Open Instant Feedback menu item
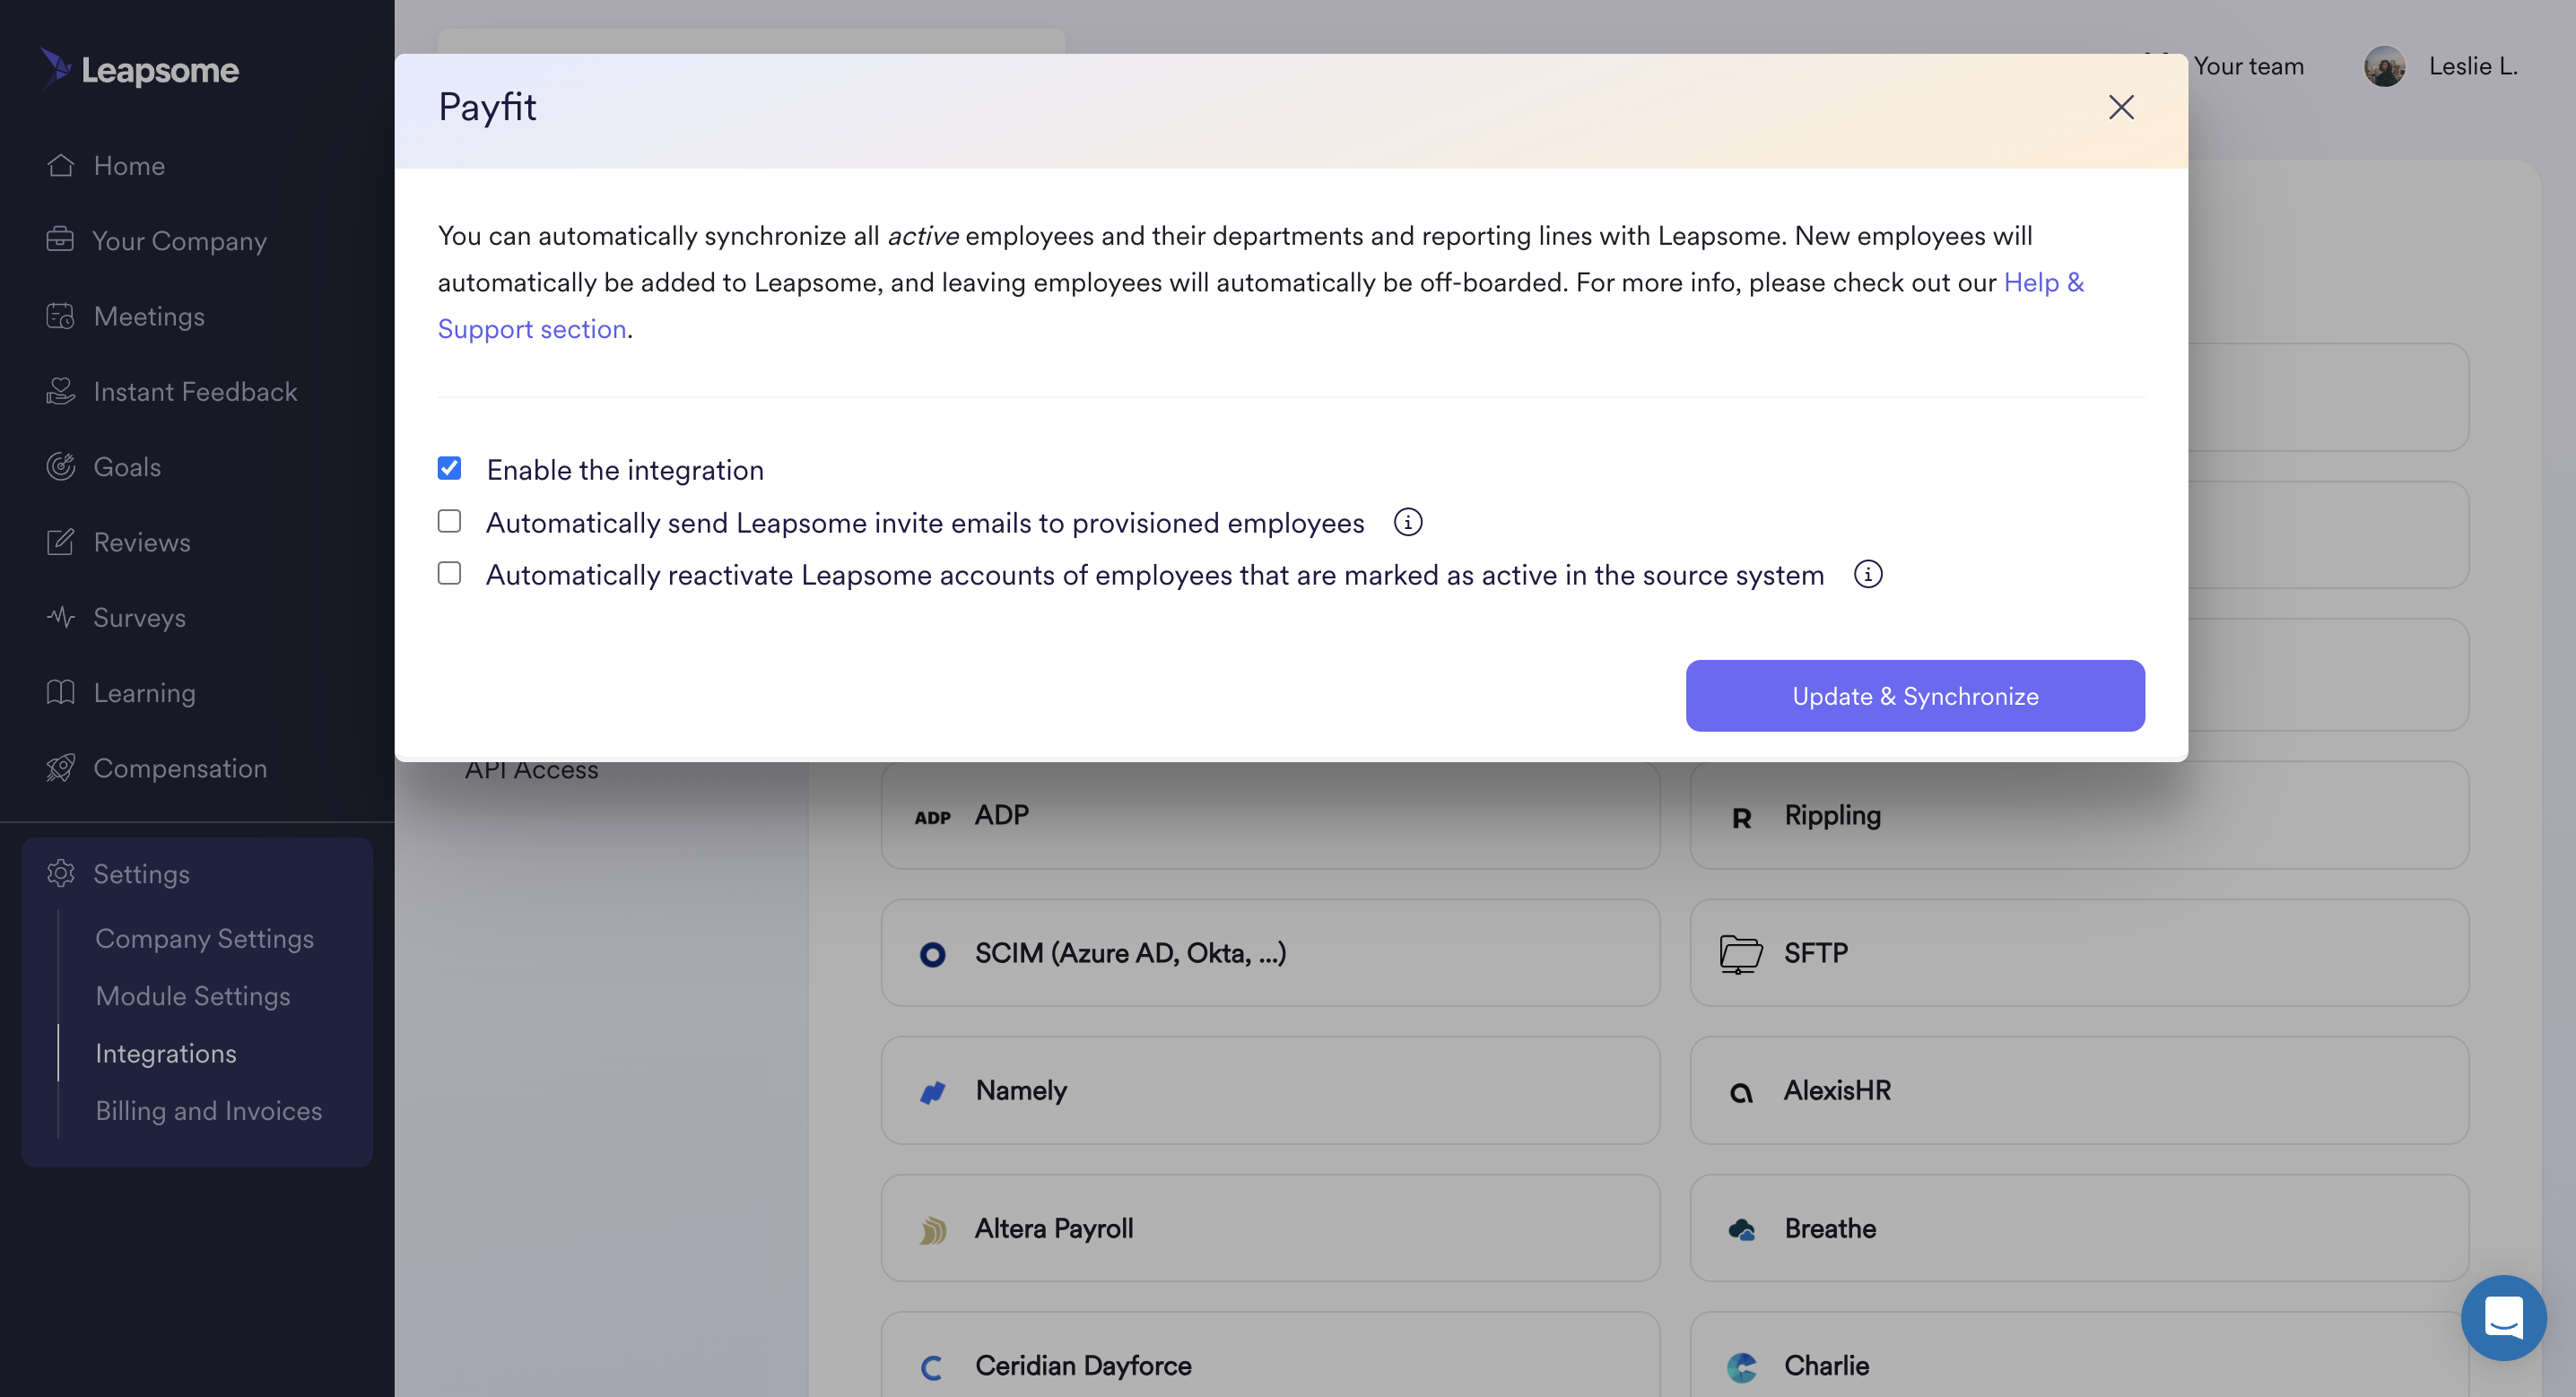The height and width of the screenshot is (1397, 2576). (x=195, y=391)
